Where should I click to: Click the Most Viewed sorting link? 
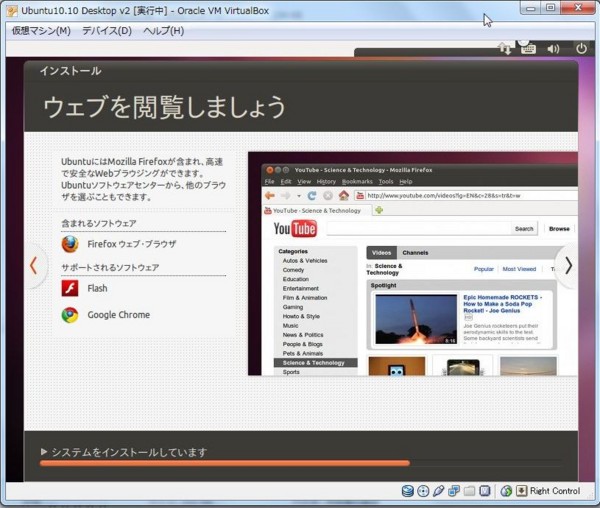(x=519, y=269)
